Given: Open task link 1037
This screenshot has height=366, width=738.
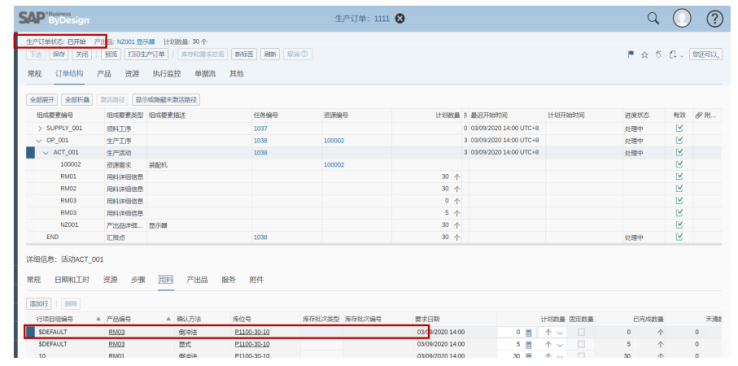Looking at the screenshot, I should [260, 128].
